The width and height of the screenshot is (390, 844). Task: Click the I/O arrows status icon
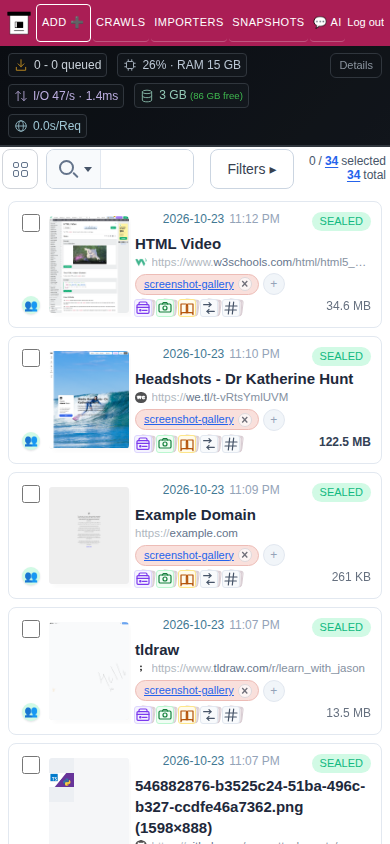pyautogui.click(x=21, y=96)
